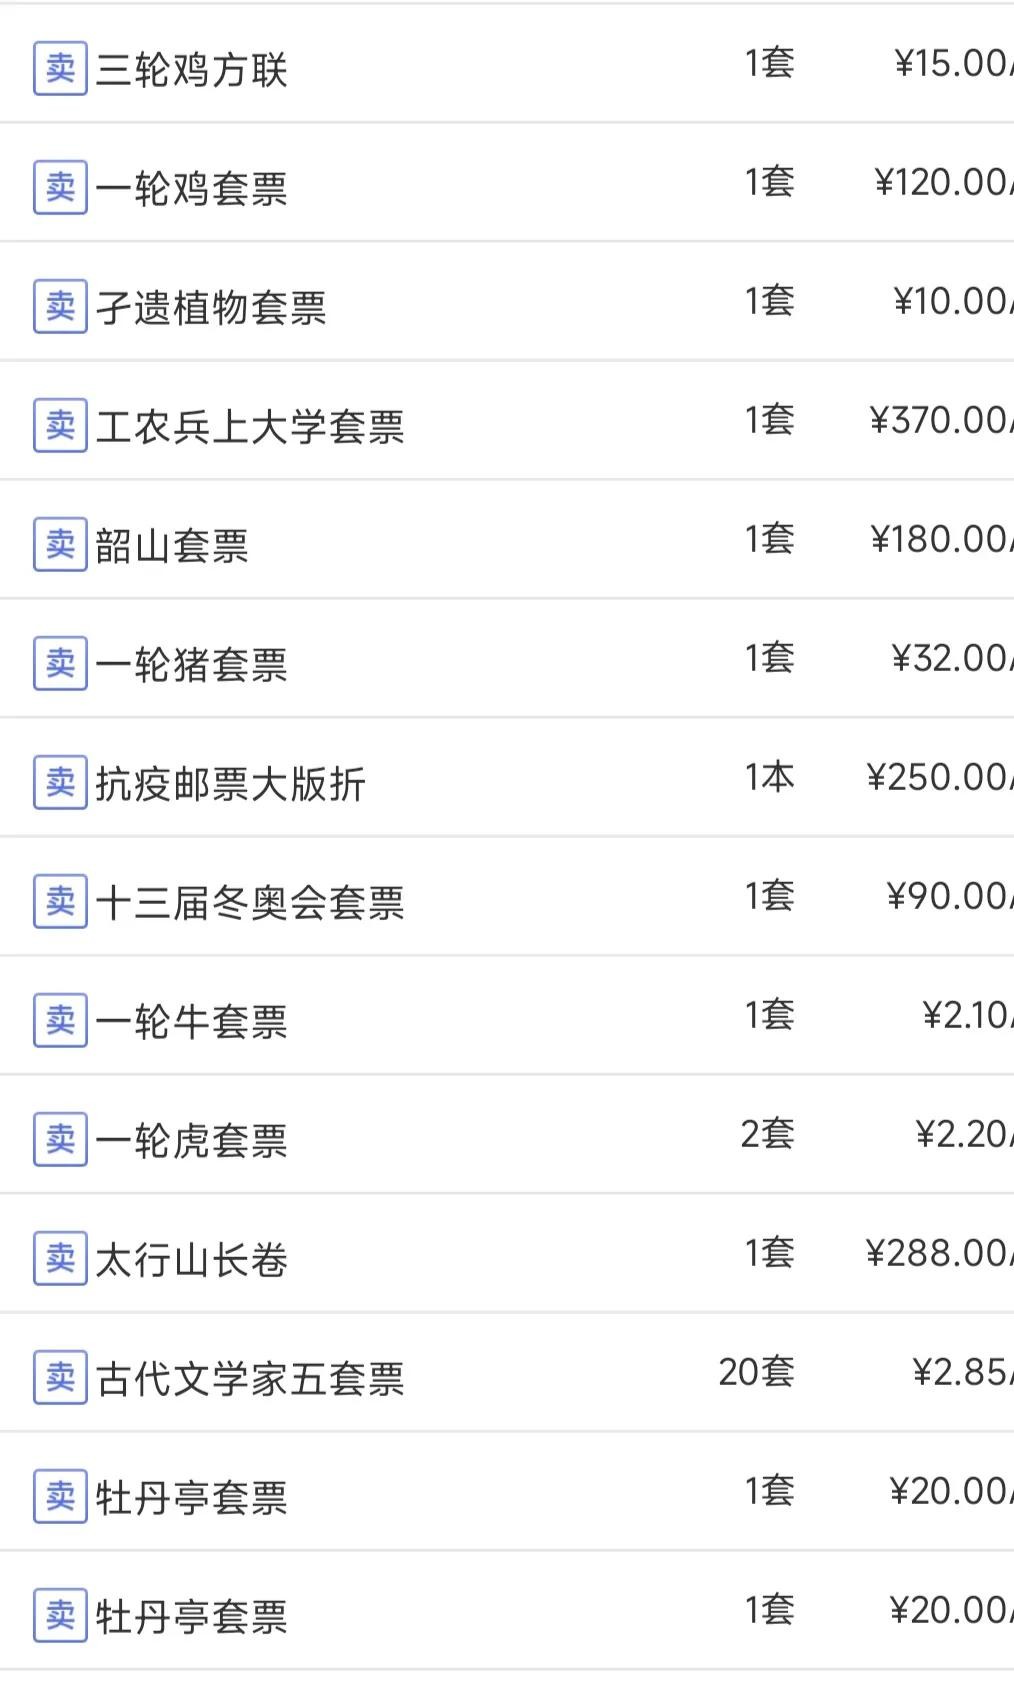1014x1685 pixels.
Task: Open the 韶山套票 listing name
Action: coord(172,545)
